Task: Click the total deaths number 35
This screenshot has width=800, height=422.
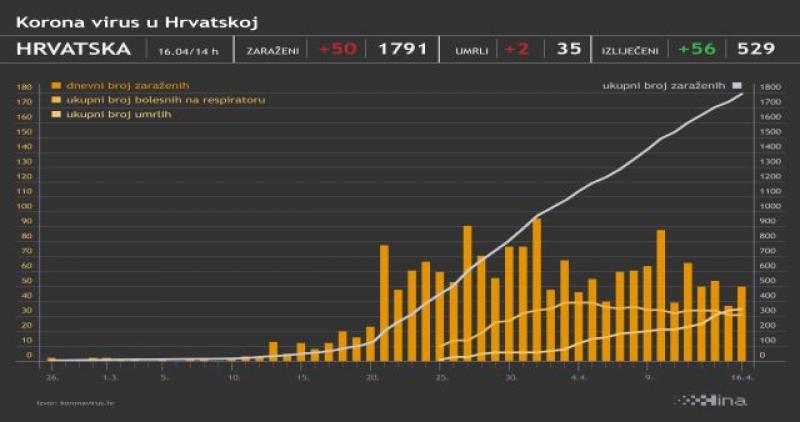Action: pos(568,49)
